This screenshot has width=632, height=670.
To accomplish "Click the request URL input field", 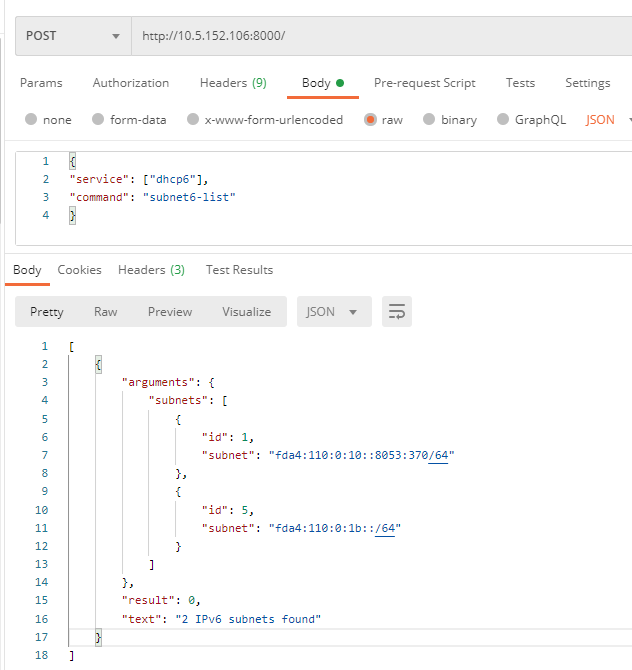I will coord(382,36).
